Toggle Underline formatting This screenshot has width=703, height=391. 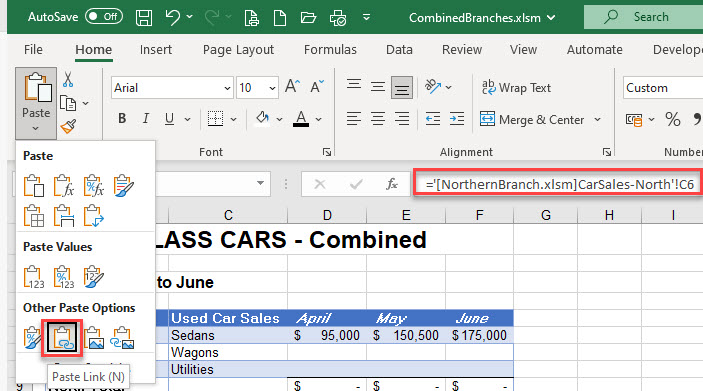coord(169,118)
